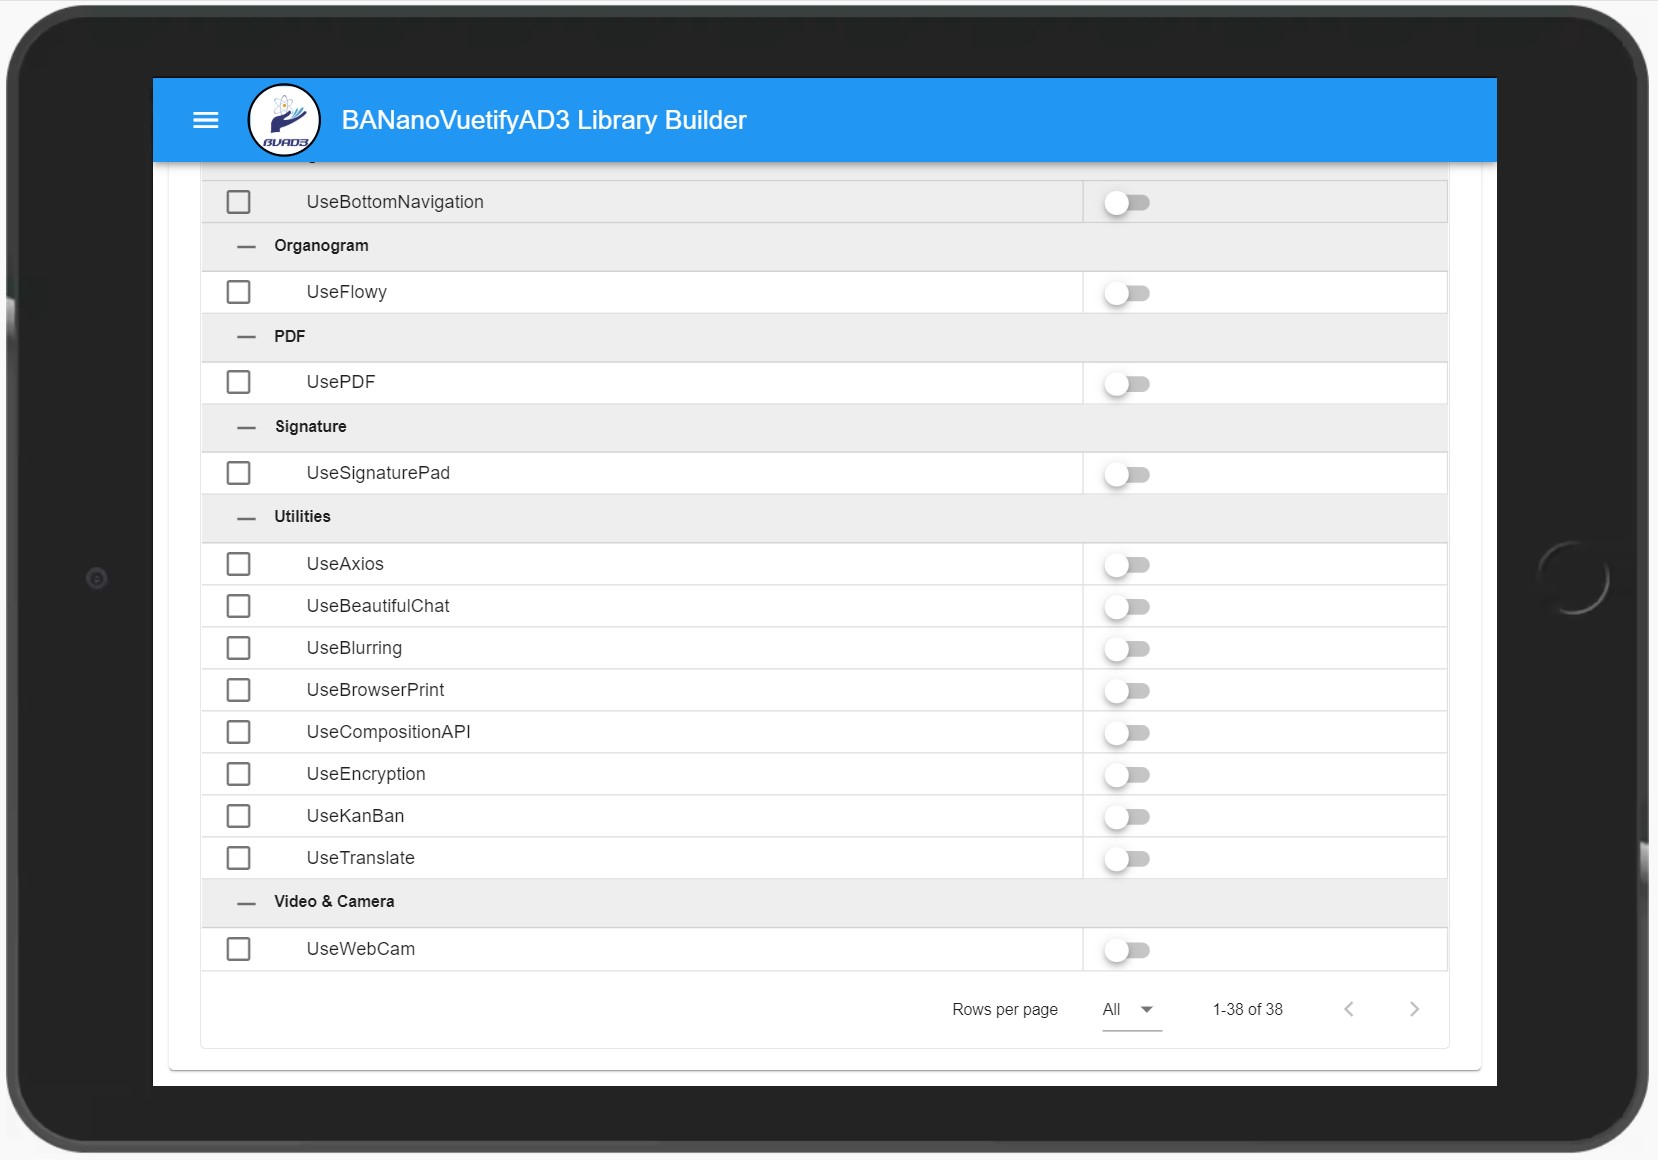Viewport: 1658px width, 1160px height.
Task: Collapse the Organogram group
Action: coord(246,246)
